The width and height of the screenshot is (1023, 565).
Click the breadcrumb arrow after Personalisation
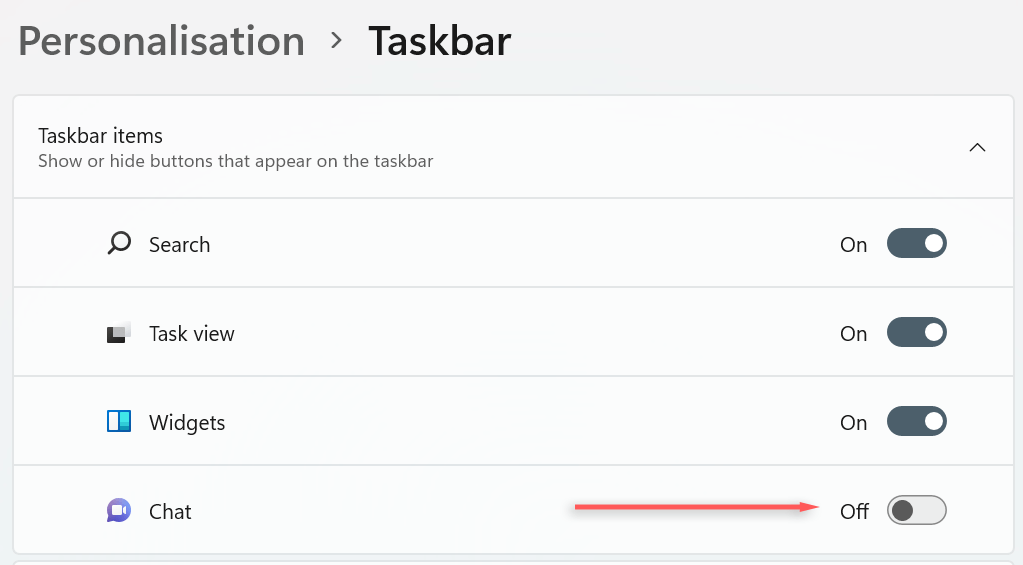[337, 41]
